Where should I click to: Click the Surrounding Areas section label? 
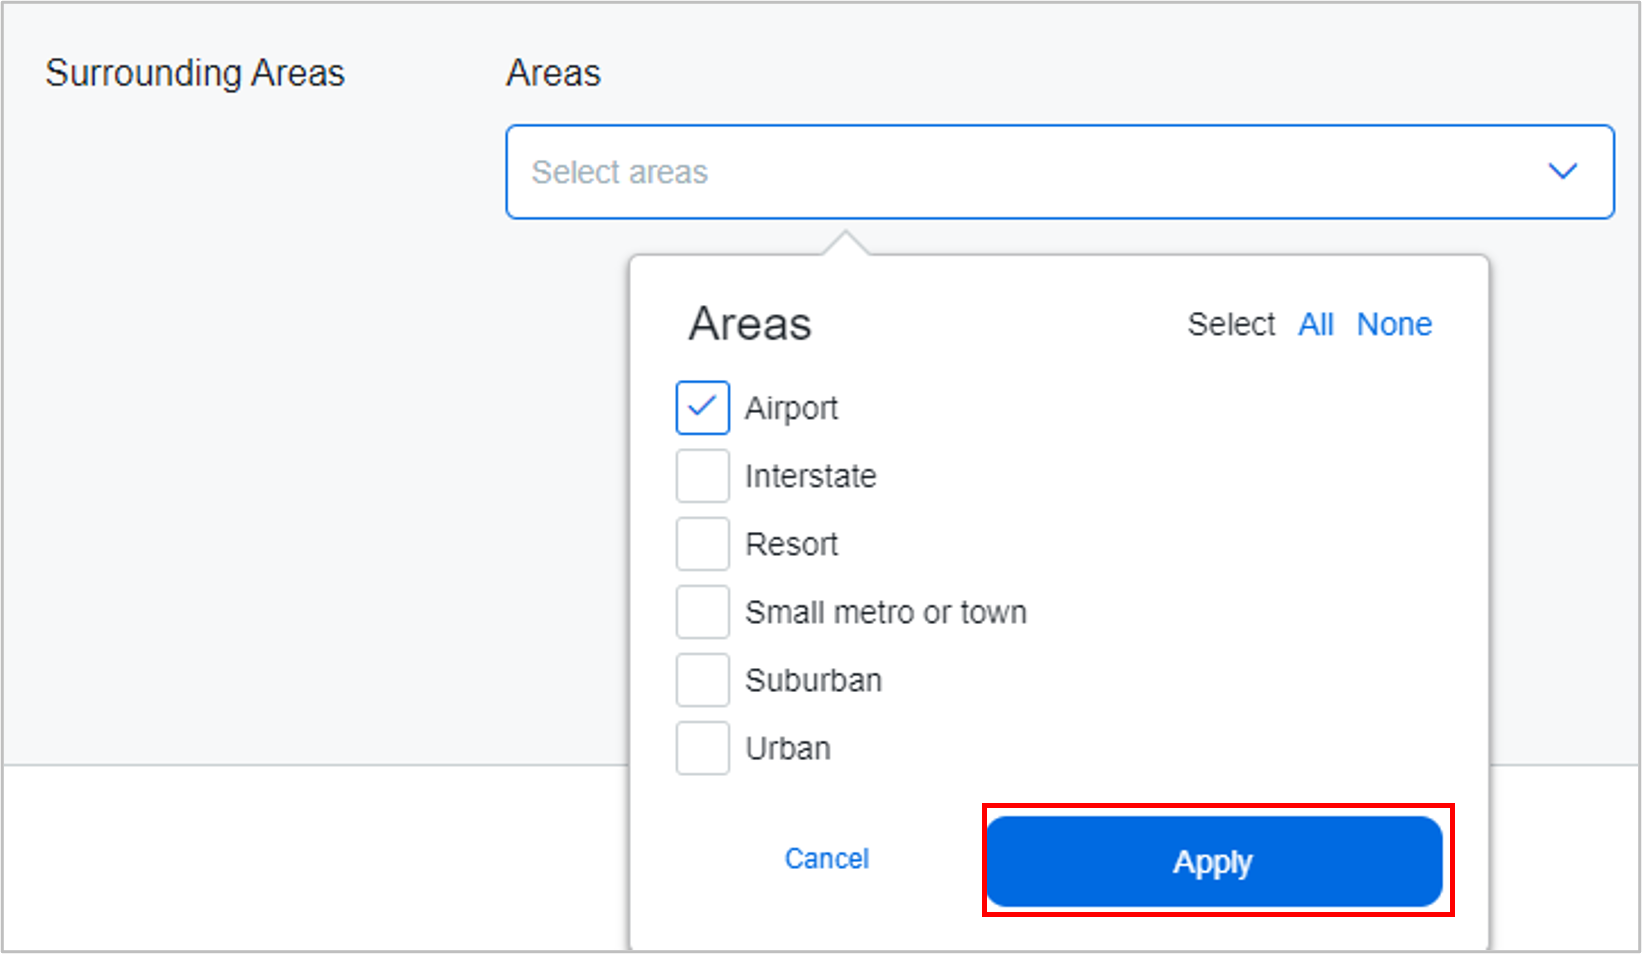coord(195,73)
